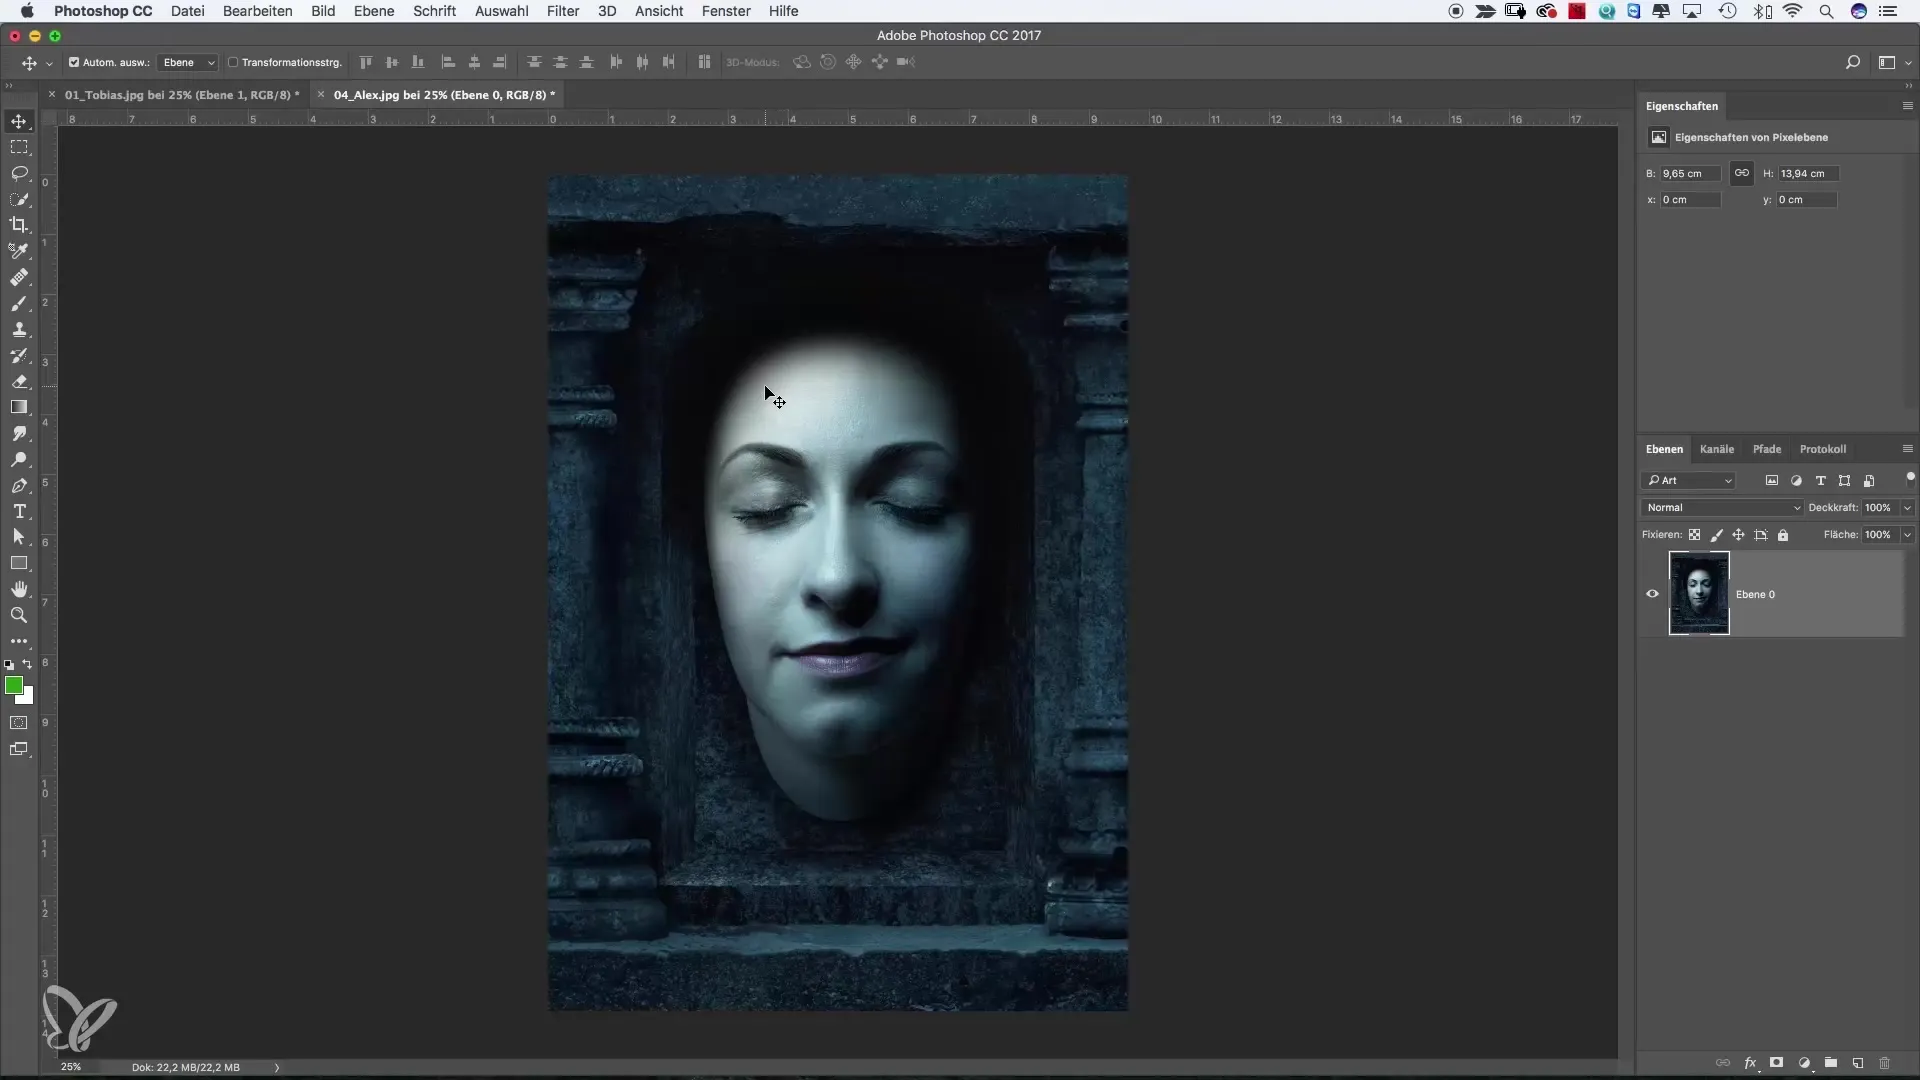Switch to the 01_Tobias.jpg document tab
This screenshot has height=1080, width=1920.
pyautogui.click(x=182, y=95)
